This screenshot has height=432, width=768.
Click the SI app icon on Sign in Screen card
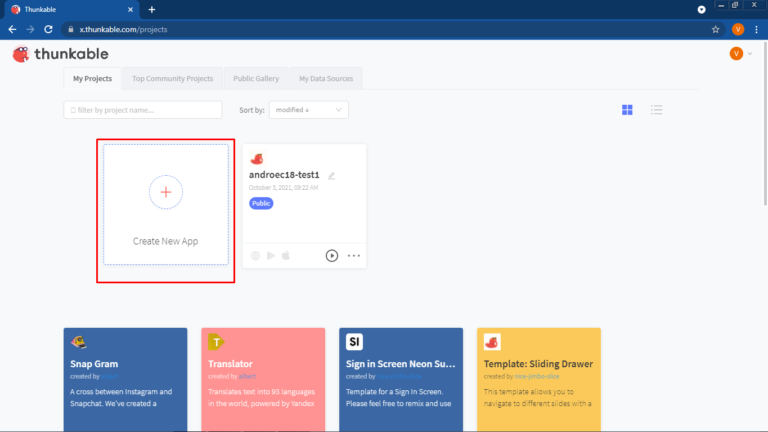click(x=354, y=342)
